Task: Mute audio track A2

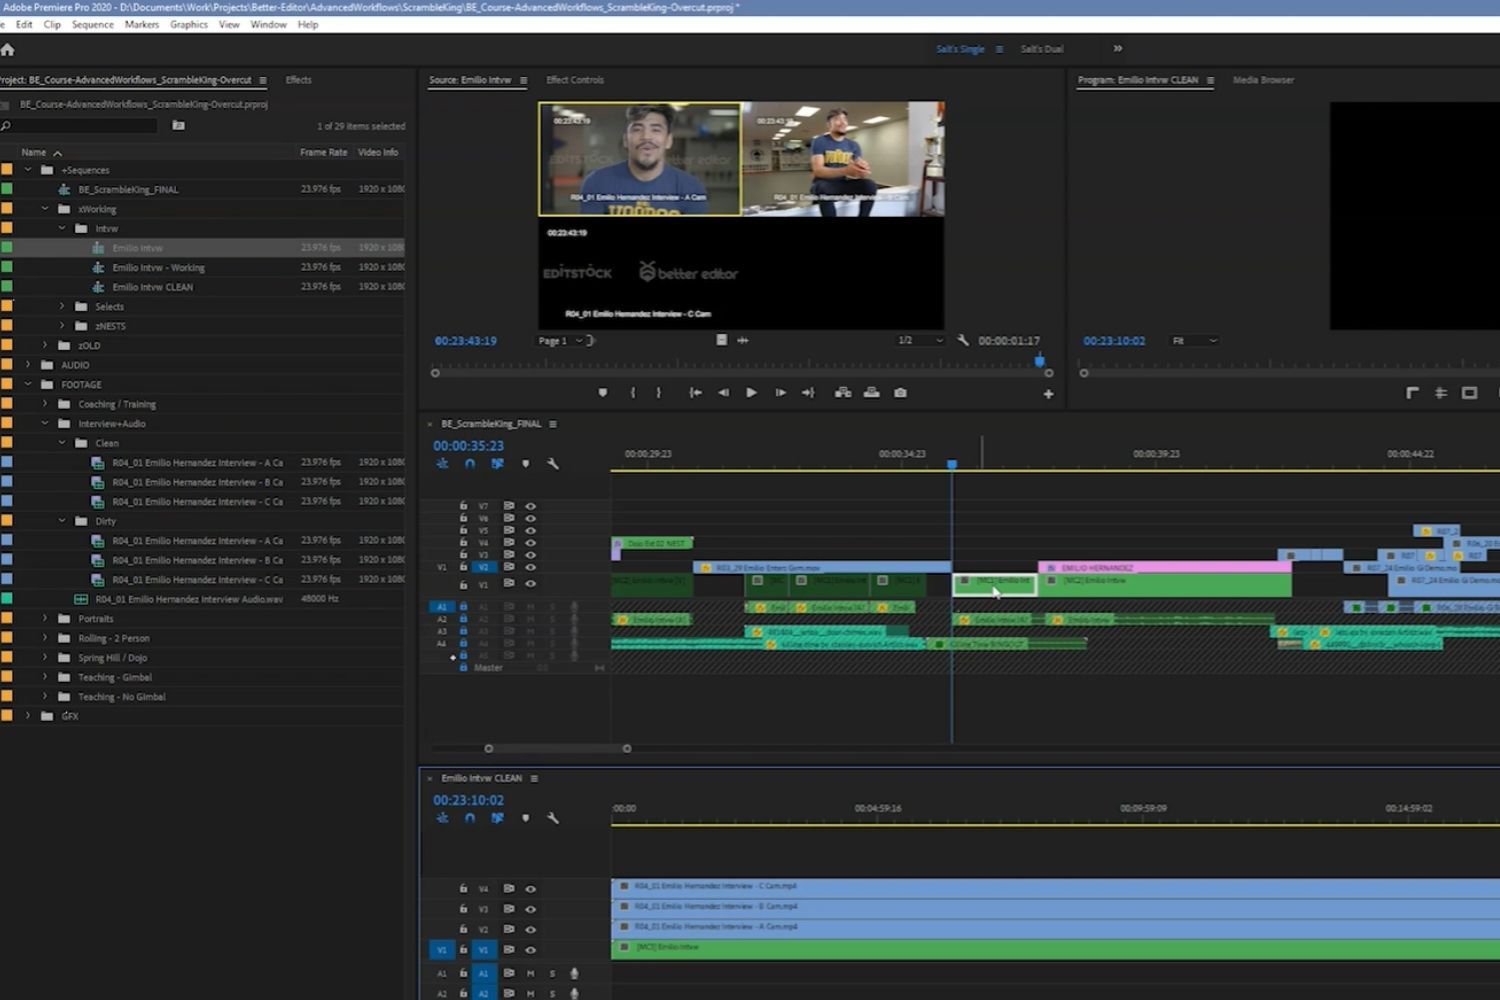Action: (x=530, y=619)
